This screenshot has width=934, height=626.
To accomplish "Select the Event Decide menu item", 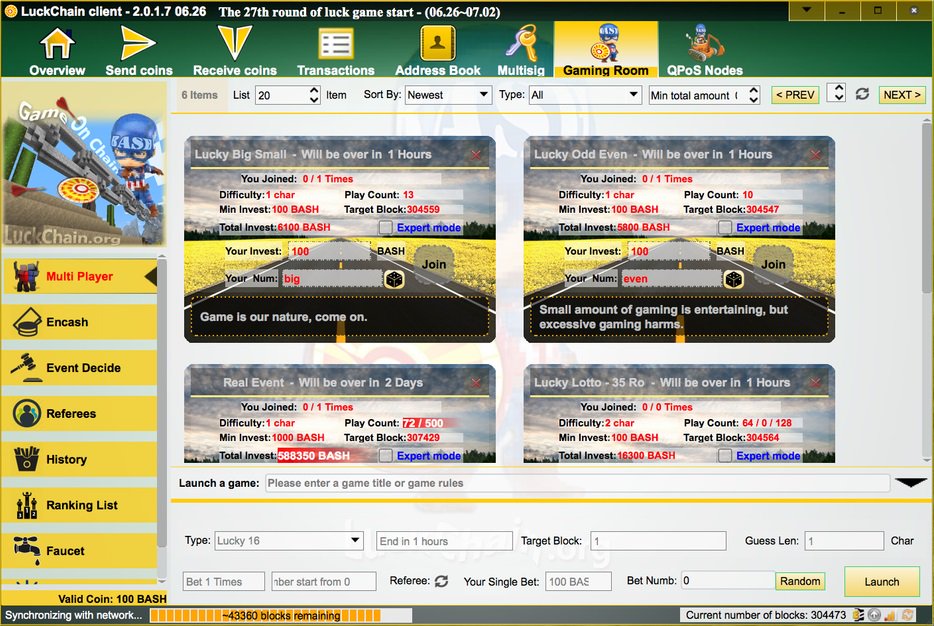I will pyautogui.click(x=79, y=368).
